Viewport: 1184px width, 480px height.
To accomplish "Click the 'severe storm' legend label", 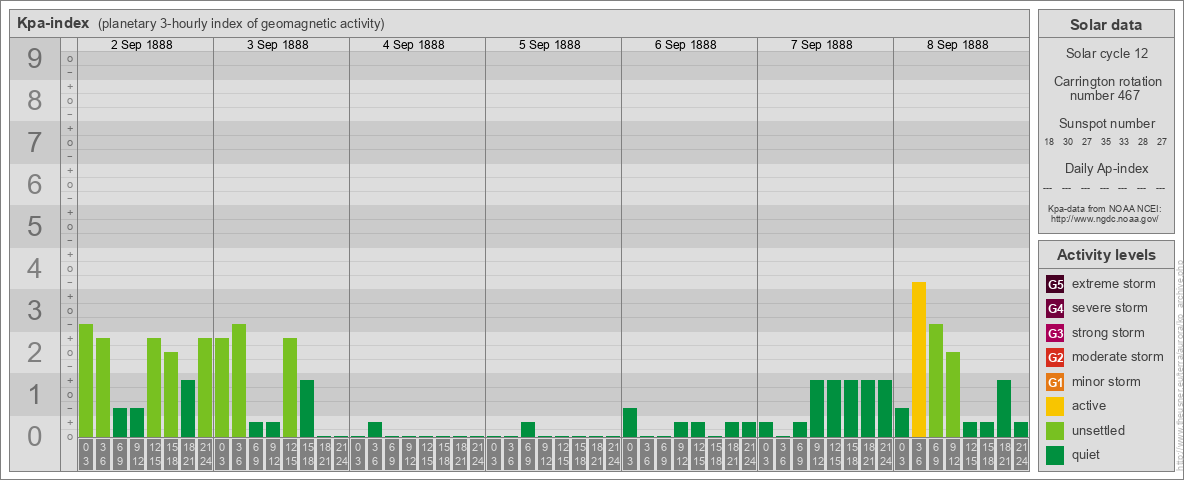I will point(1110,308).
